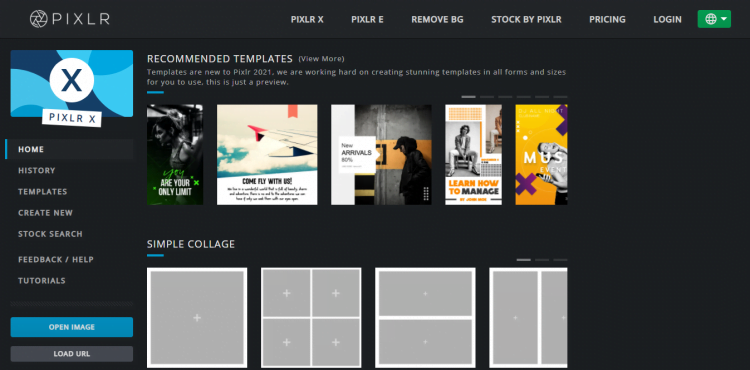The height and width of the screenshot is (370, 750).
Task: Select HOME in the sidebar
Action: click(69, 149)
